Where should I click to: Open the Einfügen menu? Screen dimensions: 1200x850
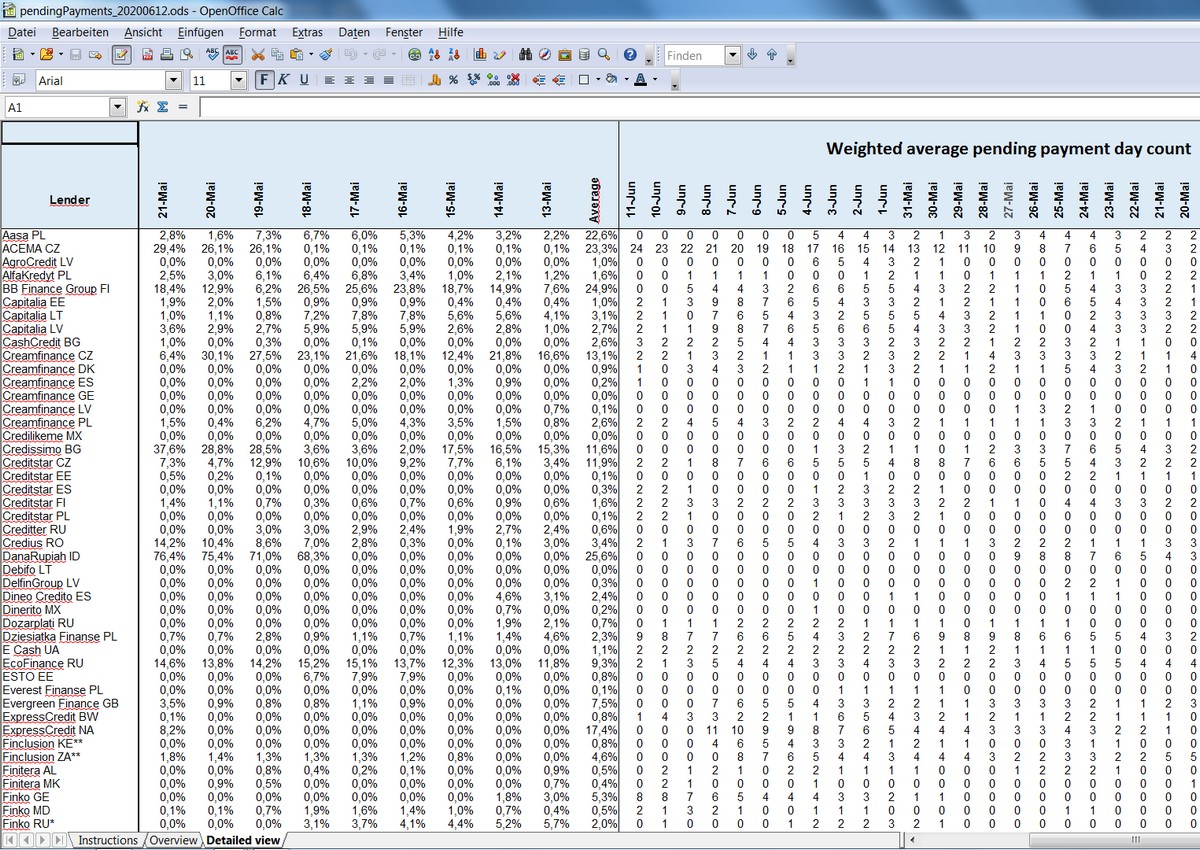tap(201, 32)
